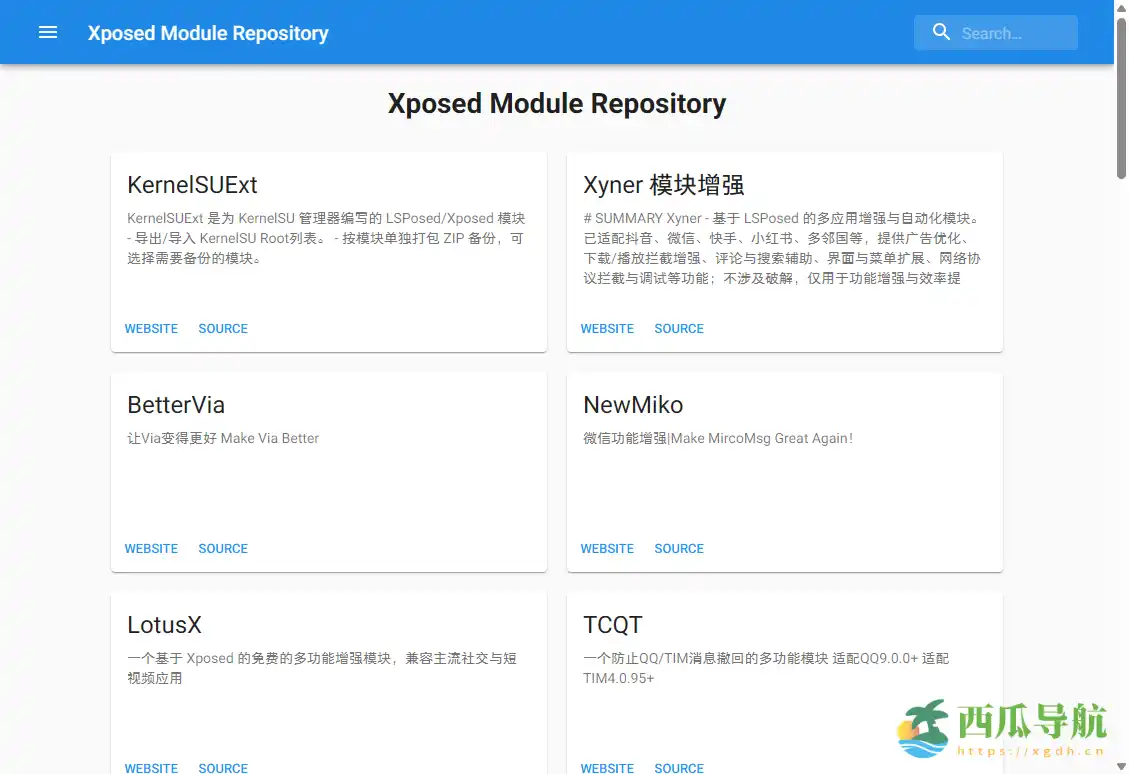Screen dimensions: 1129x774
Task: Open BetterVia's WEBSITE link
Action: tap(151, 548)
